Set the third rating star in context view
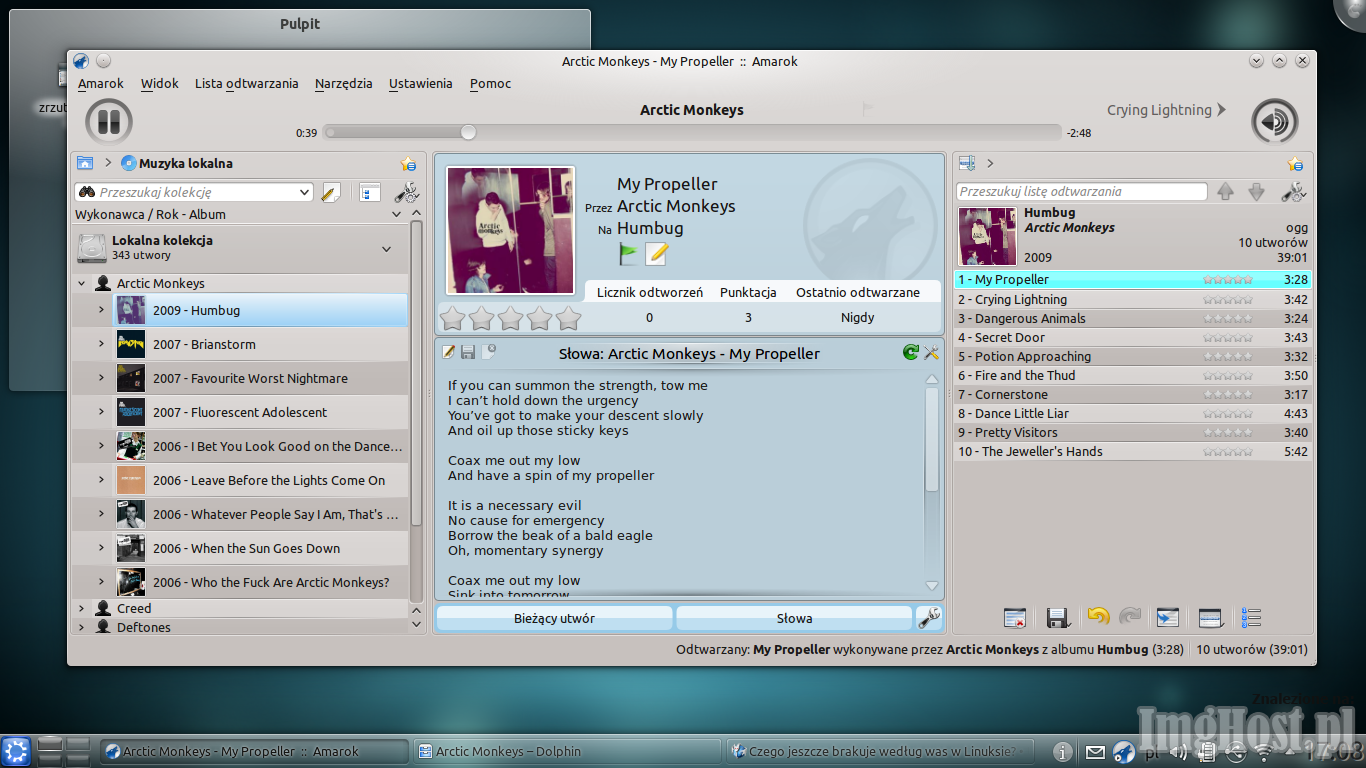Viewport: 1366px width, 768px height. tap(511, 319)
